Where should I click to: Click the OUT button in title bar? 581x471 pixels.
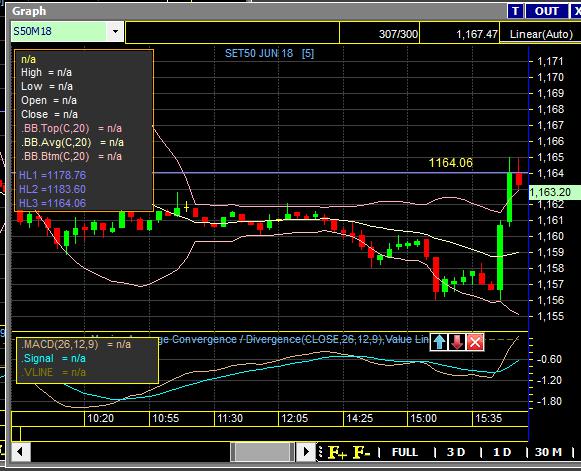547,11
